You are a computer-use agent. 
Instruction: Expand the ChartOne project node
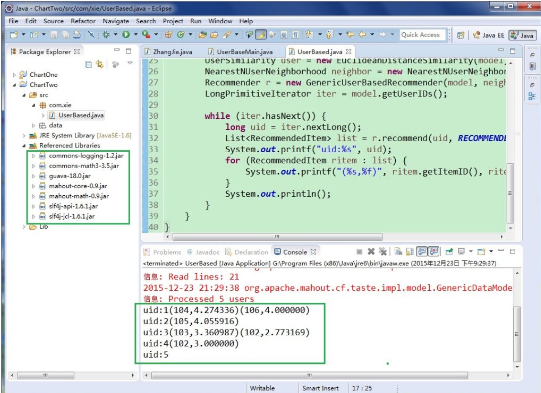pos(14,75)
